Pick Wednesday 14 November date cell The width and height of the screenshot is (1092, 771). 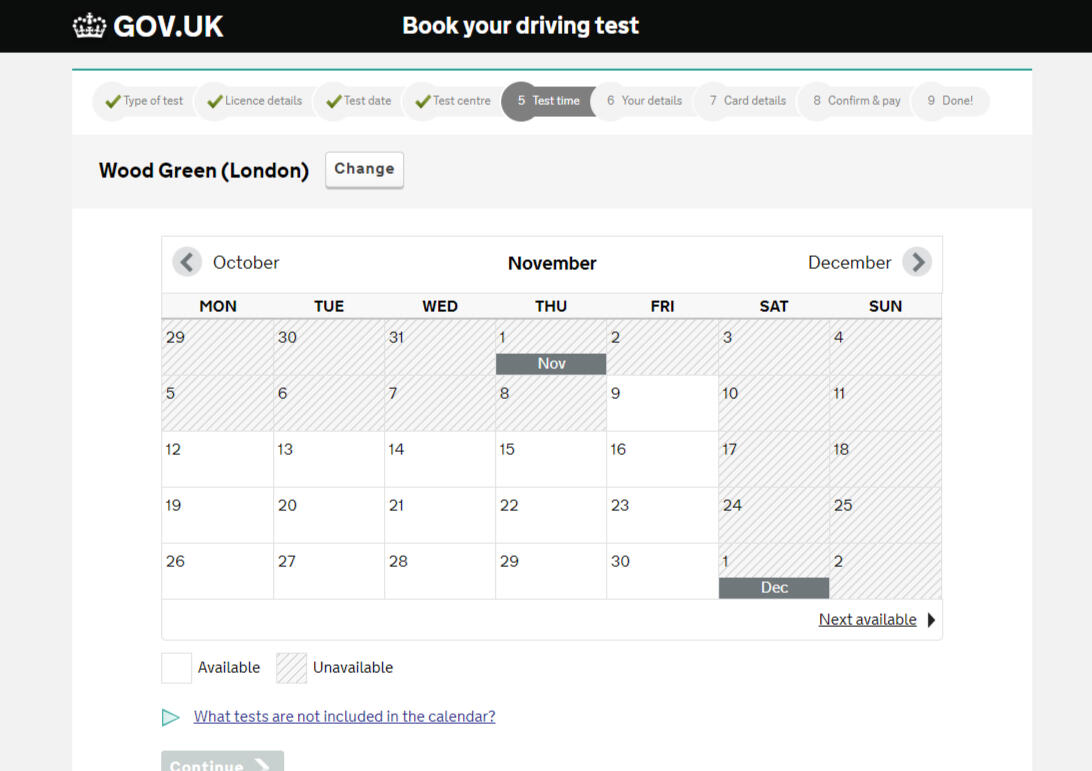tap(439, 459)
